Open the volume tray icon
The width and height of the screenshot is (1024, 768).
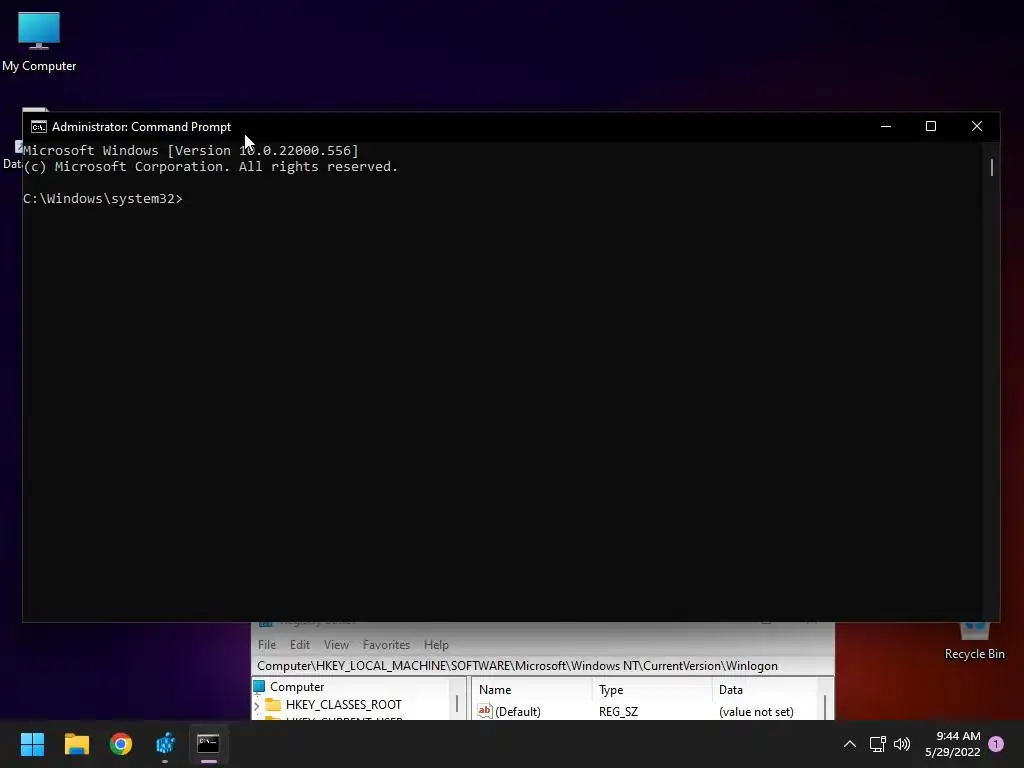902,744
